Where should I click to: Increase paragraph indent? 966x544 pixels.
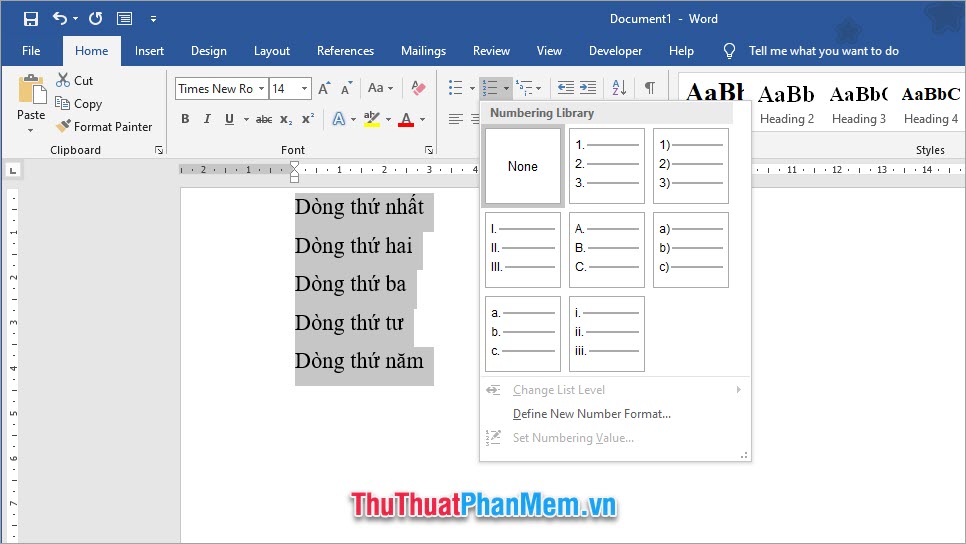point(588,88)
